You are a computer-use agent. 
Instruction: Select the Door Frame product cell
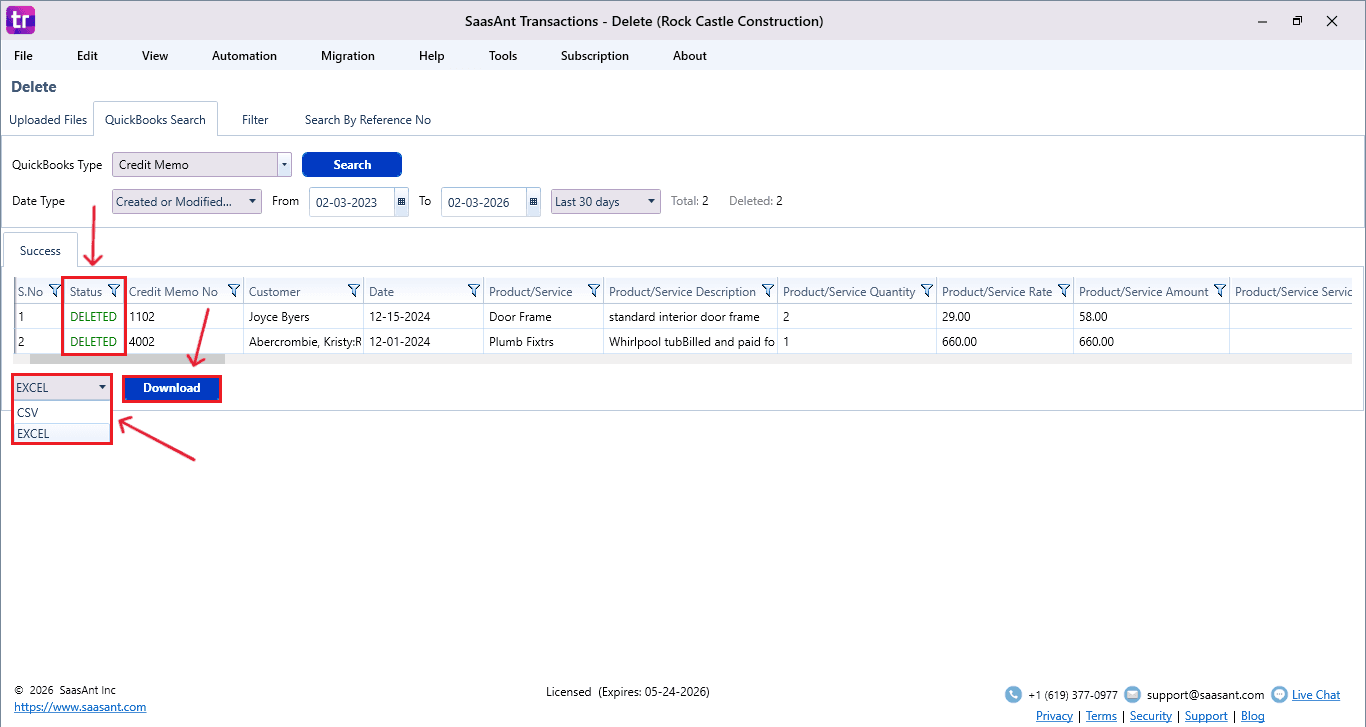pos(544,317)
